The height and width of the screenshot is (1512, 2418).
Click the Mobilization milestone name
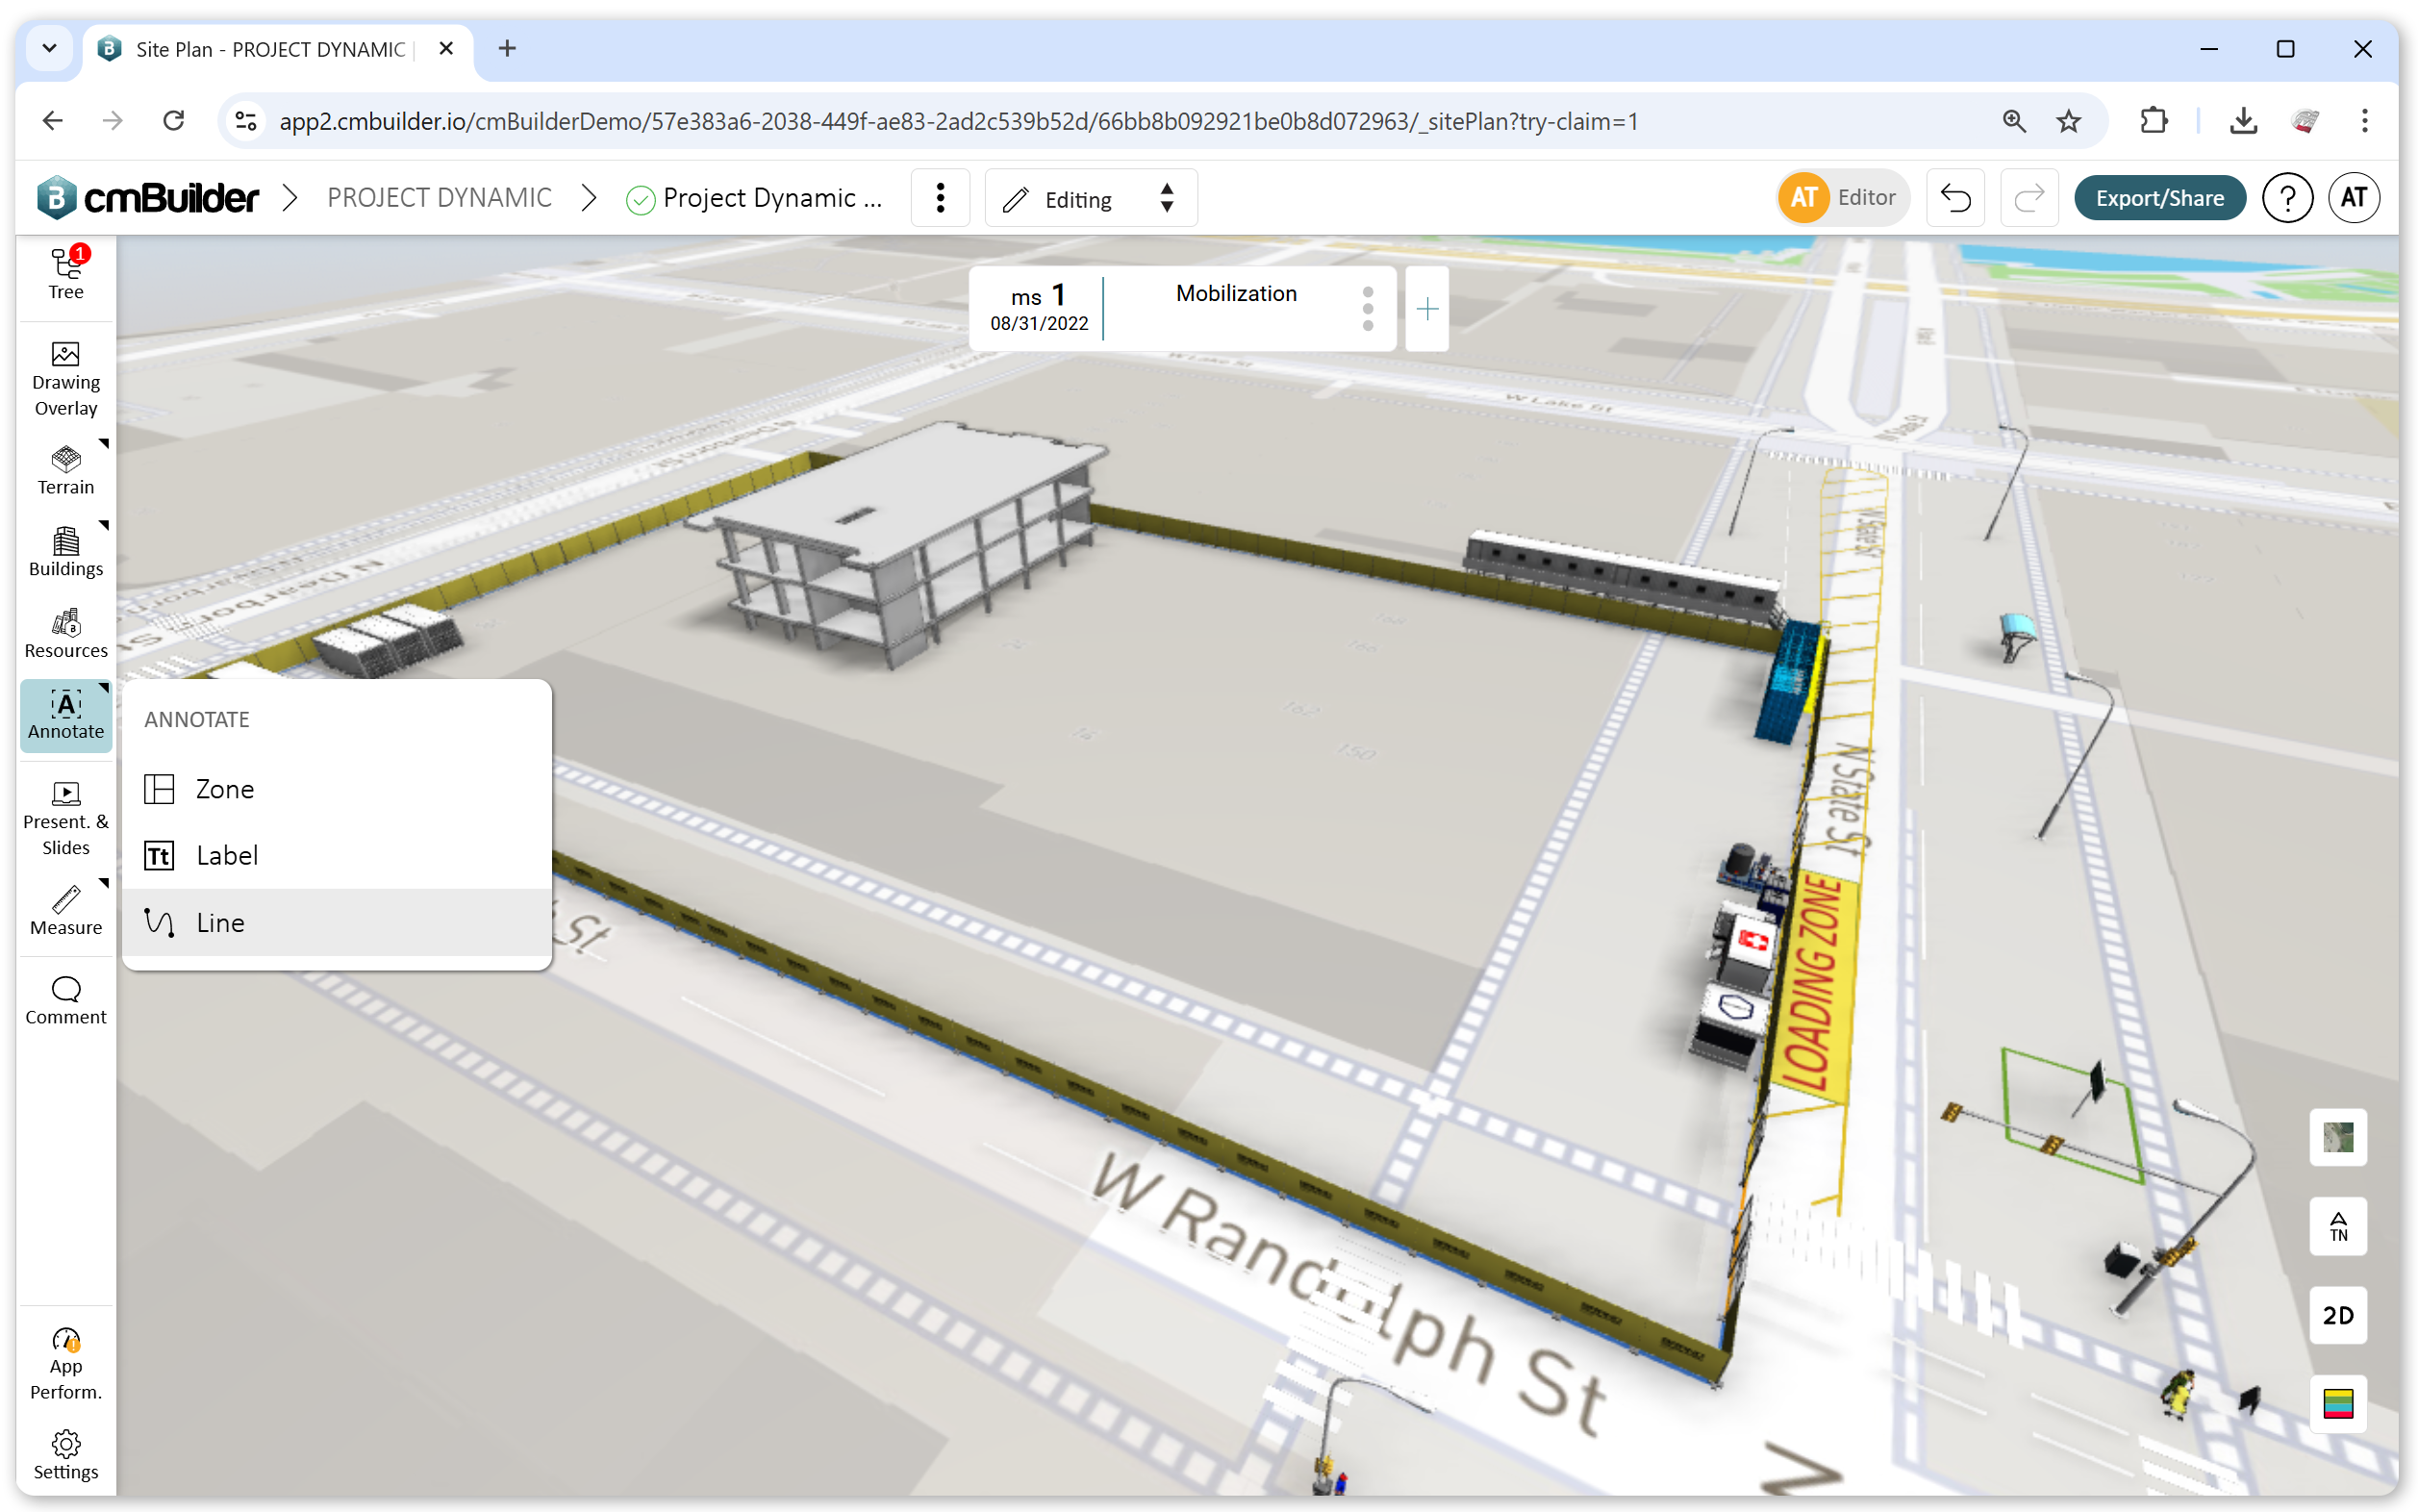coord(1236,293)
